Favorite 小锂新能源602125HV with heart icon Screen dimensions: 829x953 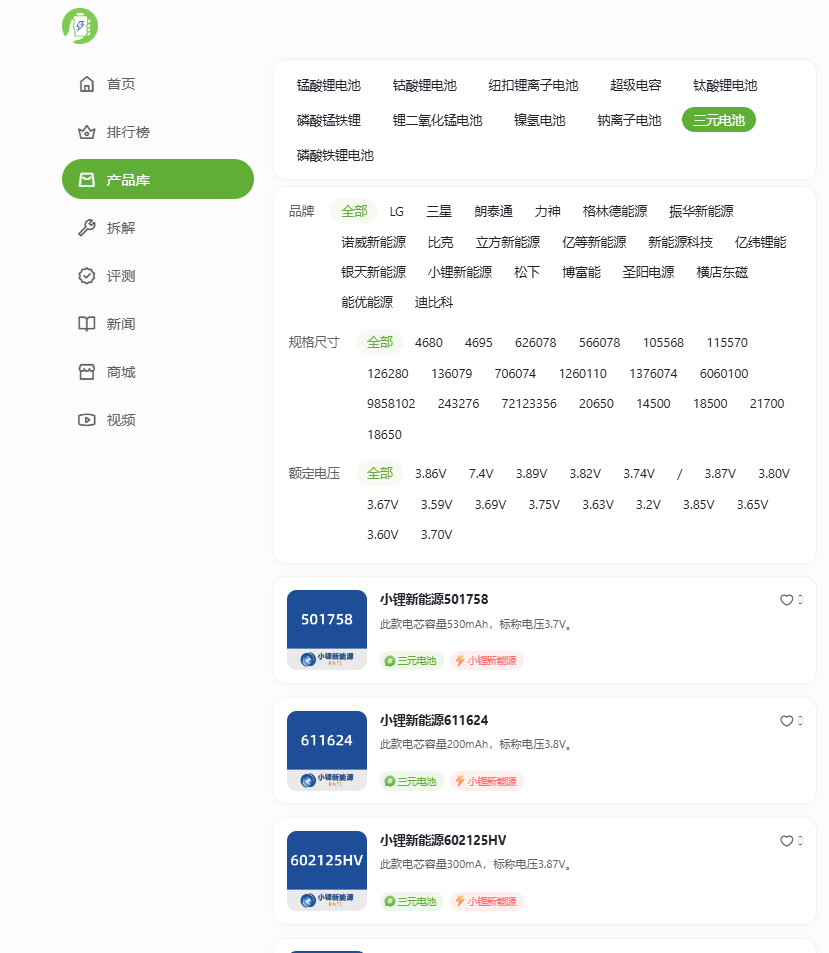(x=786, y=841)
